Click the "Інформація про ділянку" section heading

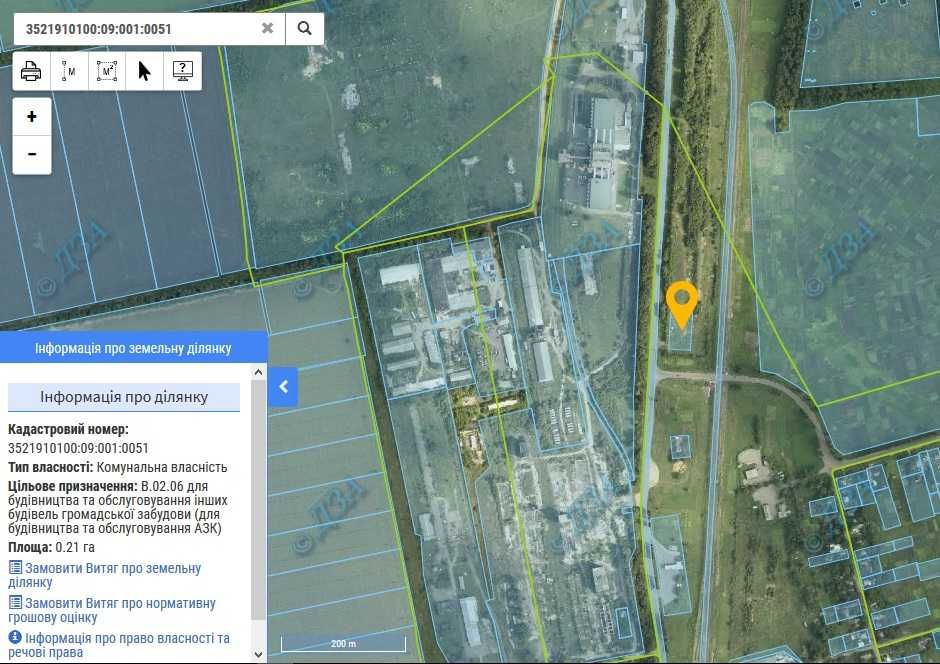tap(124, 397)
